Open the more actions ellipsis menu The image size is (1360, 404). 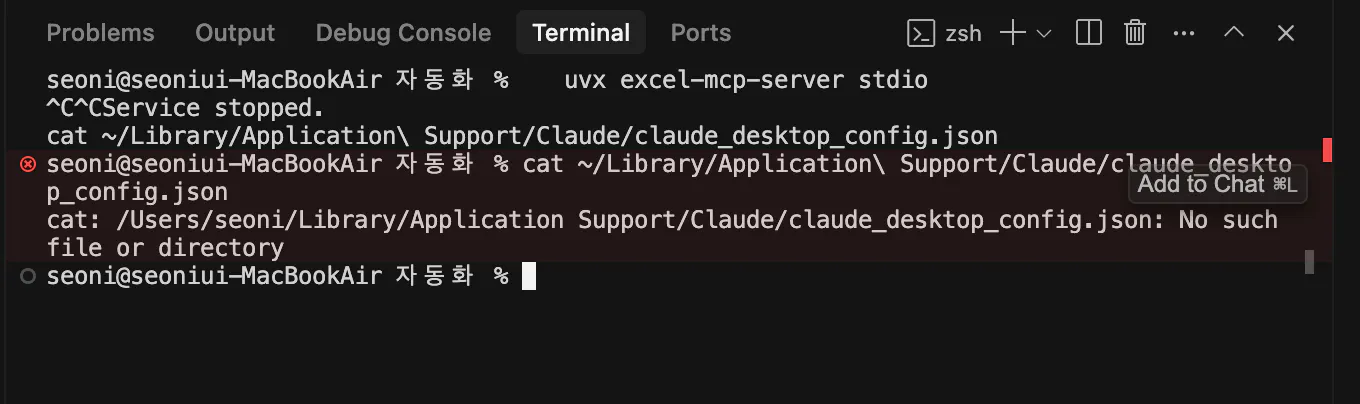click(1184, 33)
